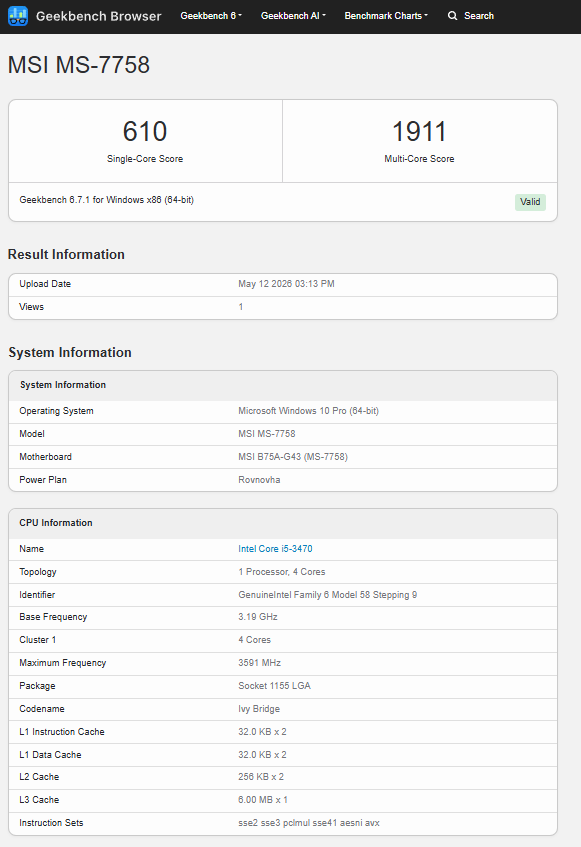Click the MSI MS-7758 page heading
The height and width of the screenshot is (847, 581).
pyautogui.click(x=79, y=65)
